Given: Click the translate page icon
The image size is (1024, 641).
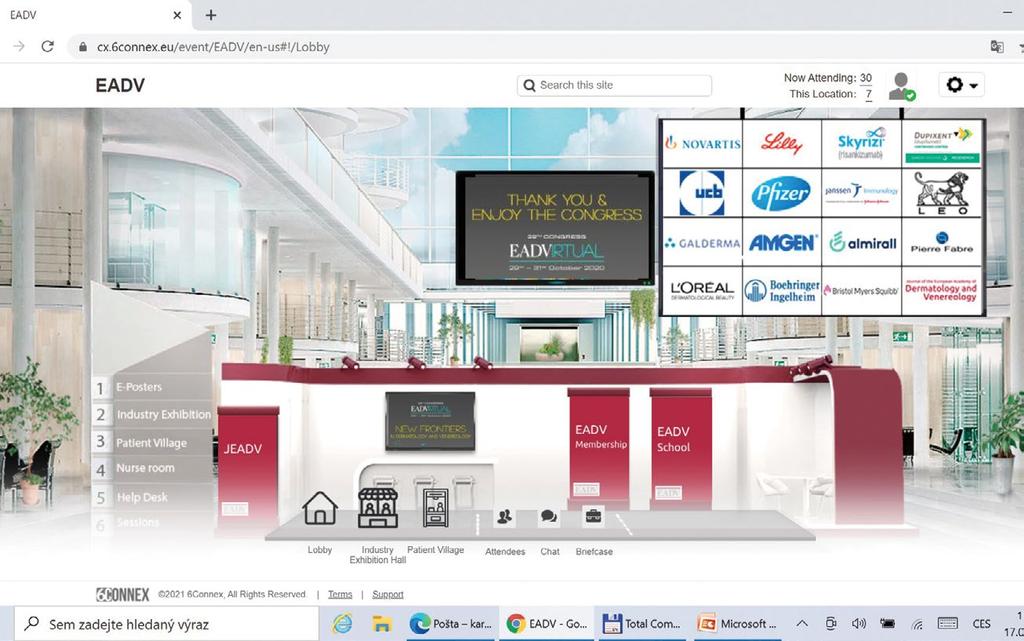Looking at the screenshot, I should click(997, 46).
